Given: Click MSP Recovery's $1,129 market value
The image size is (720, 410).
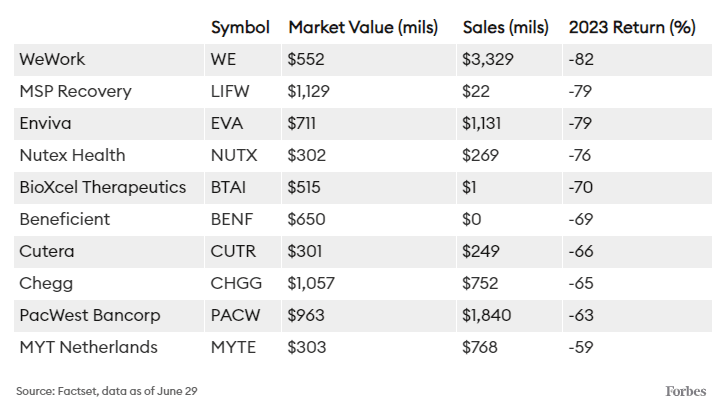Looking at the screenshot, I should click(309, 91).
